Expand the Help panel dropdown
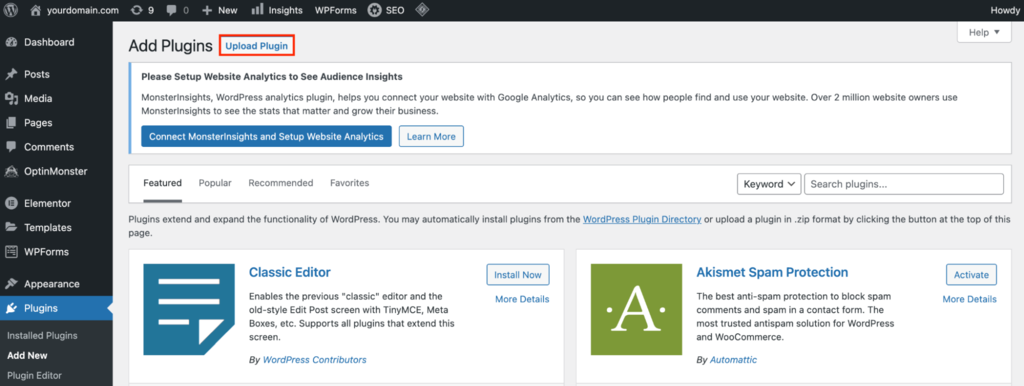Screen dimensions: 1024x386 pos(984,33)
